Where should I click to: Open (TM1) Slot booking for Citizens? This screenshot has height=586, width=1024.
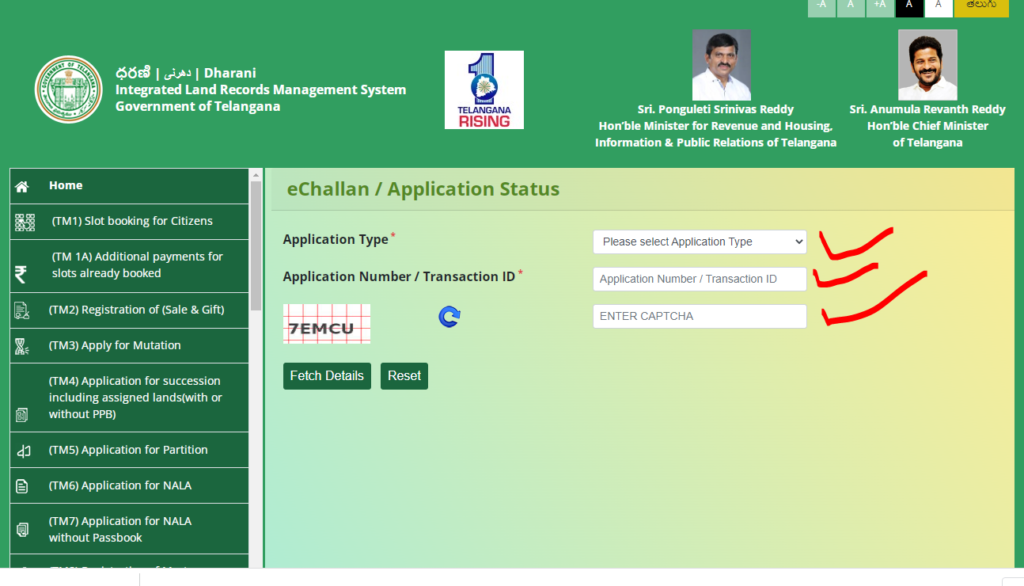[x=129, y=221]
